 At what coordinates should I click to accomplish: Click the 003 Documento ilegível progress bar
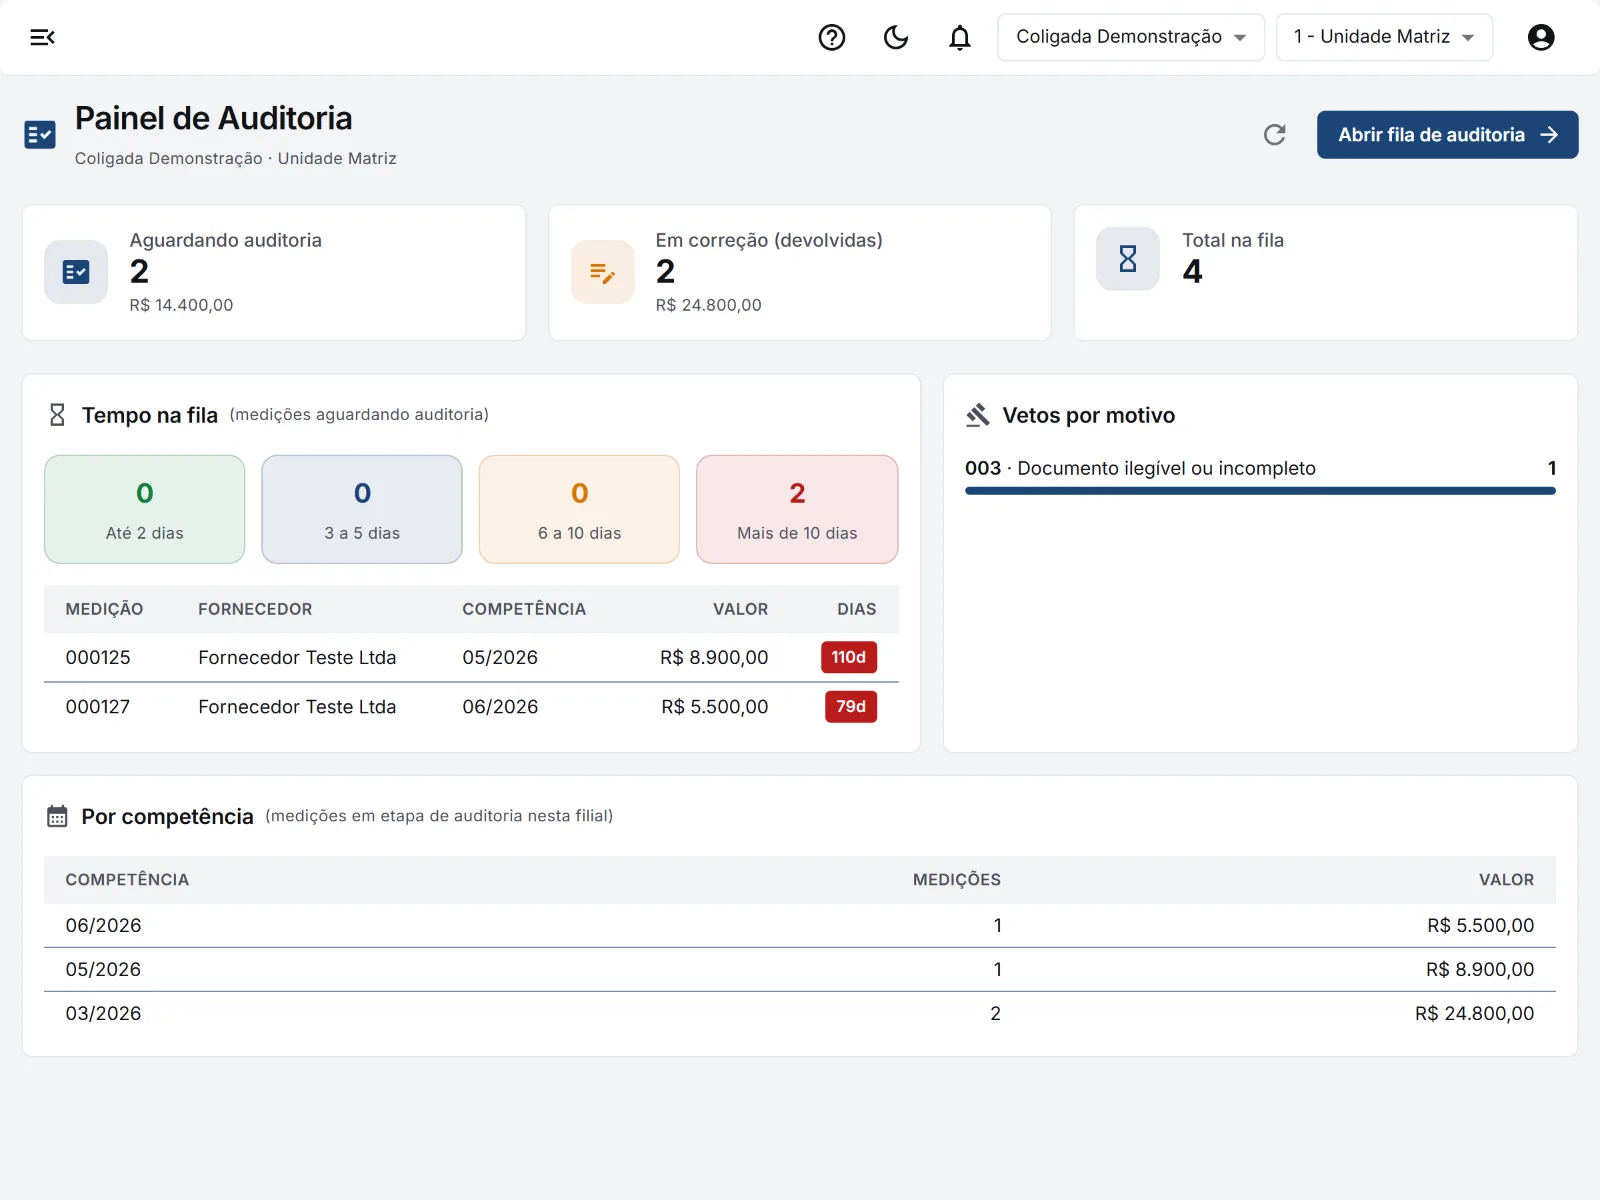click(x=1260, y=491)
